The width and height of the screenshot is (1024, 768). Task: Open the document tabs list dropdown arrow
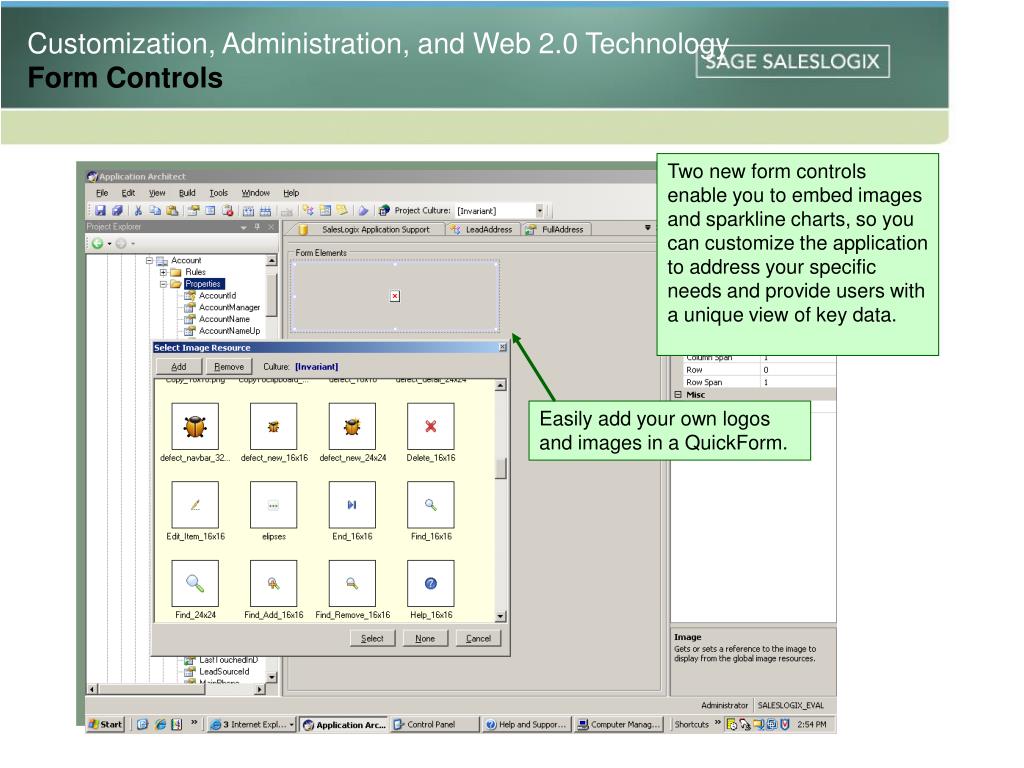647,228
